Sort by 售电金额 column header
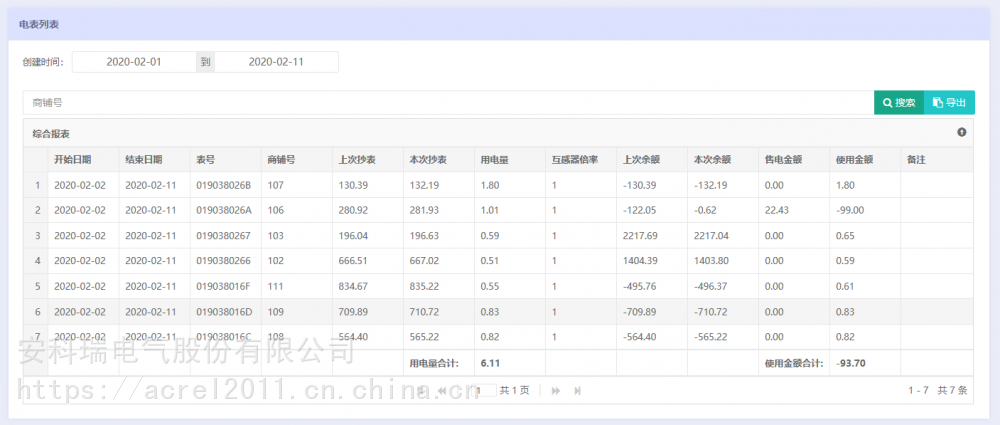Viewport: 1000px width, 425px height. (x=793, y=159)
